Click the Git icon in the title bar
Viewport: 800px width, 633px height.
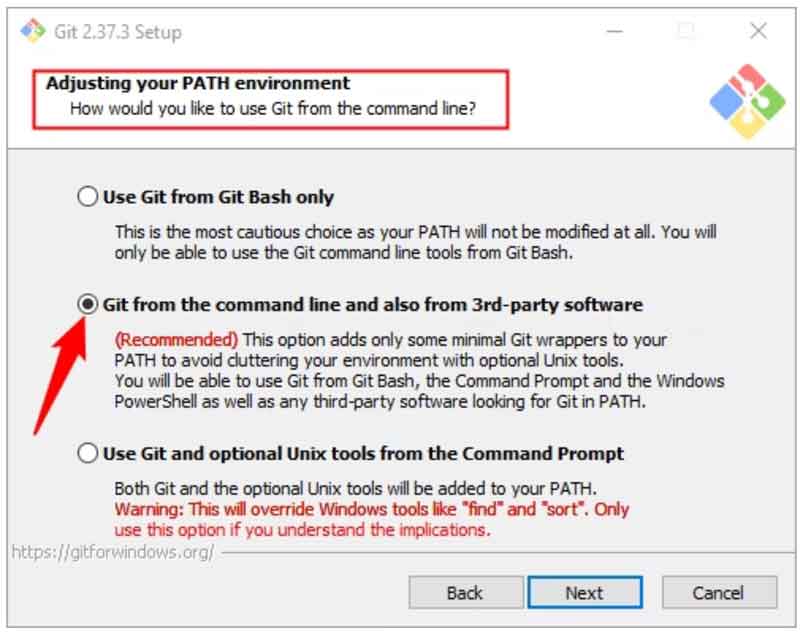[31, 30]
